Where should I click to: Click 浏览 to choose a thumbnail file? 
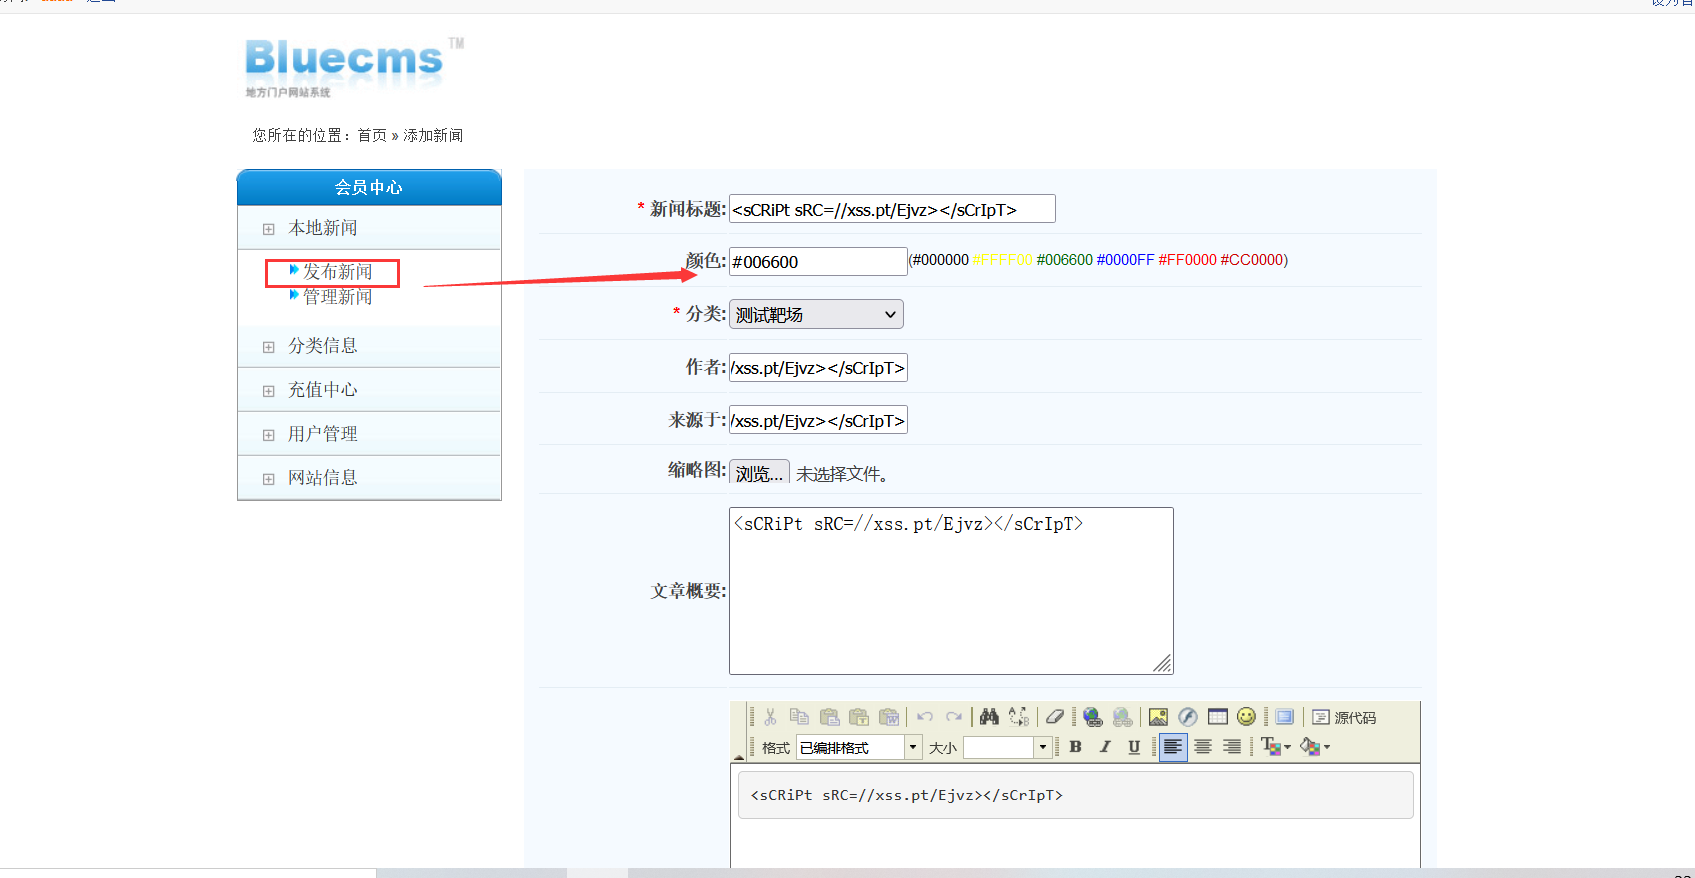[760, 473]
